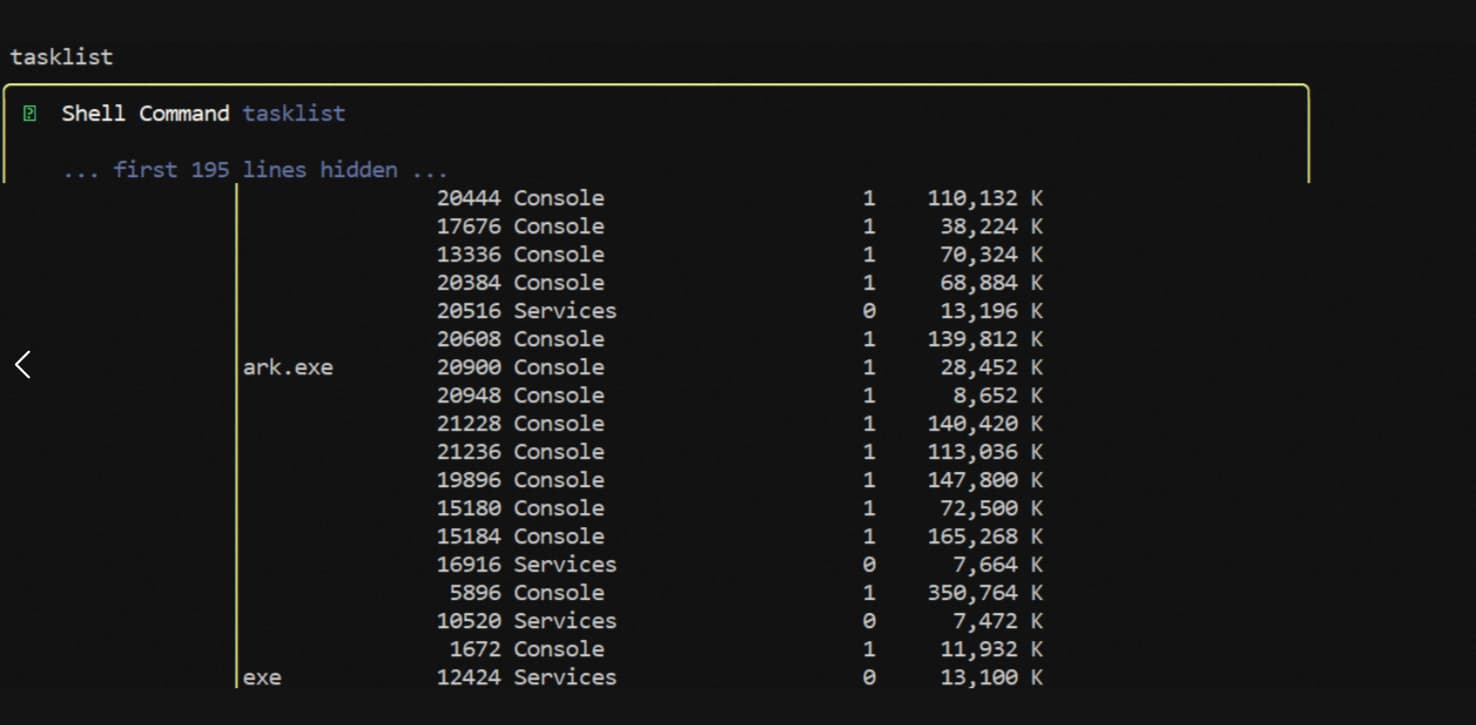The image size is (1476, 725).
Task: Click the PID 20444 entry
Action: tap(468, 199)
